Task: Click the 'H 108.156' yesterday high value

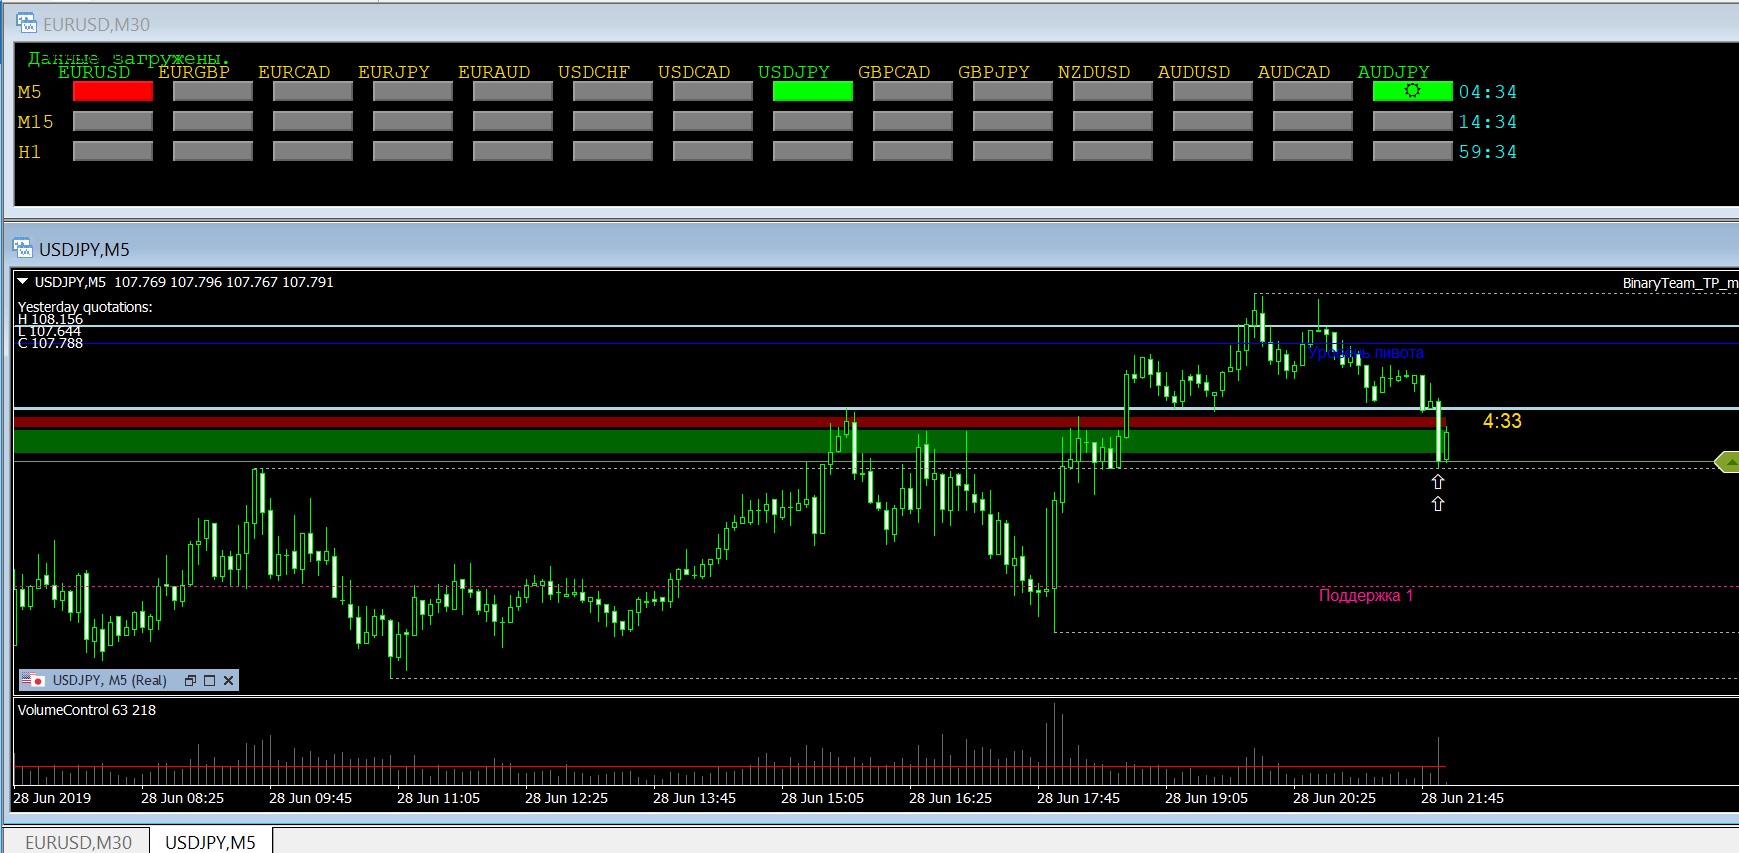Action: click(51, 319)
